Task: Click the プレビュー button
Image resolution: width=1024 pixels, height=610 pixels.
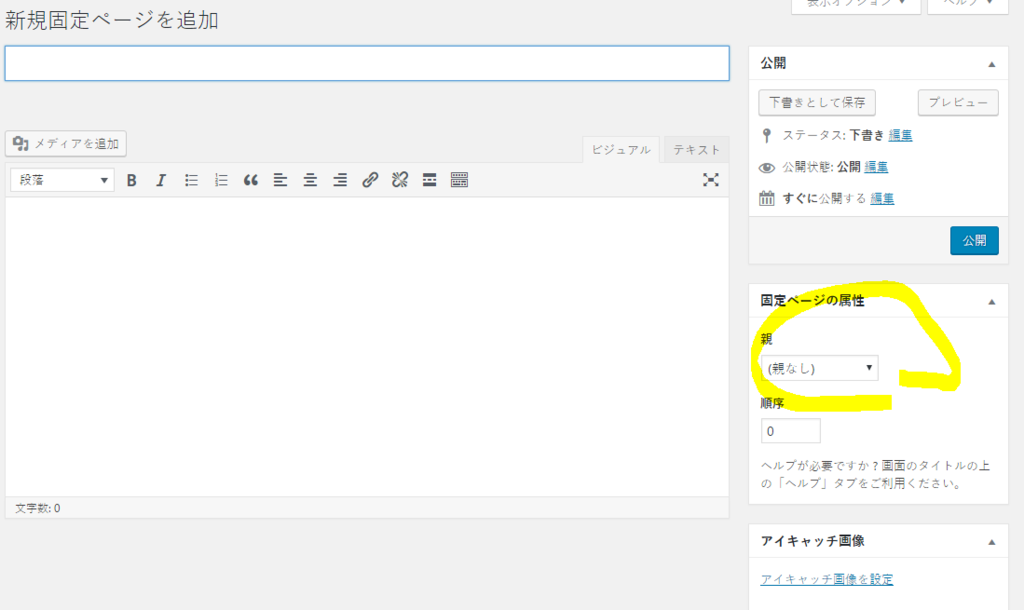Action: pos(958,103)
